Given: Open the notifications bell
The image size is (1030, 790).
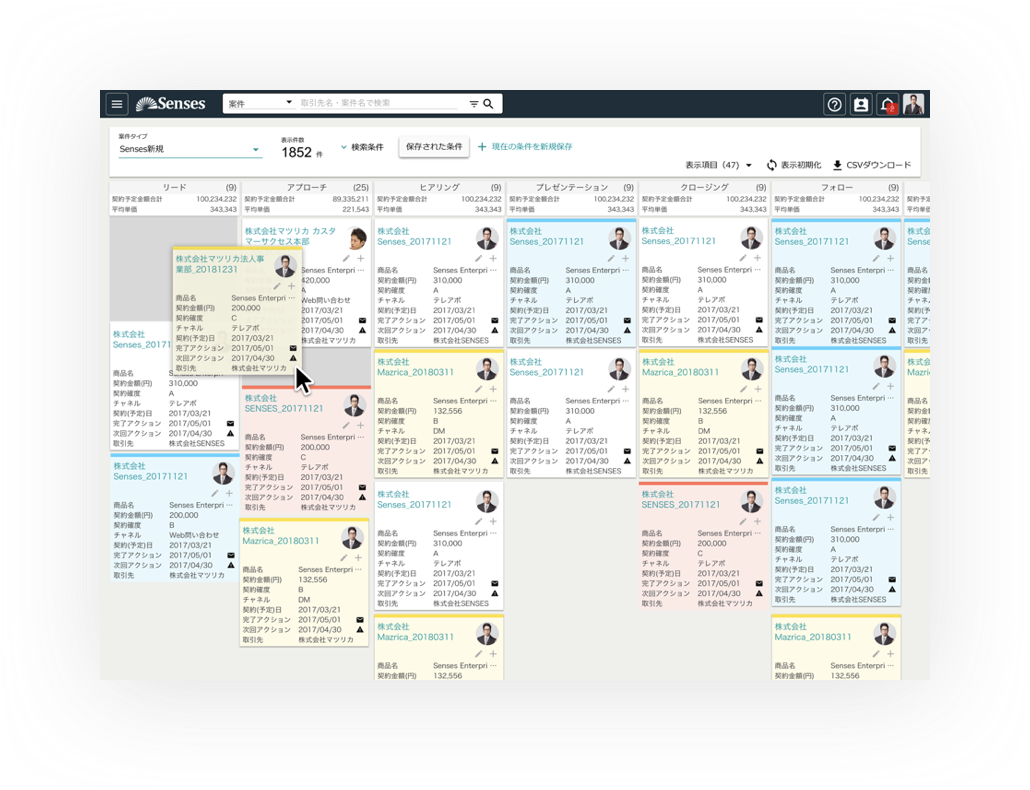Looking at the screenshot, I should pyautogui.click(x=887, y=104).
